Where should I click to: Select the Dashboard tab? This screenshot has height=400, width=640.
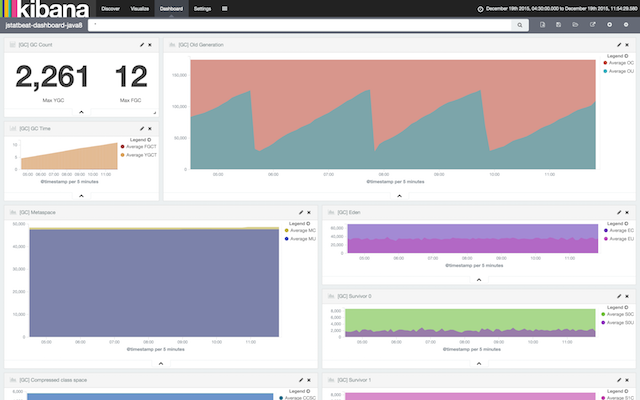click(171, 9)
